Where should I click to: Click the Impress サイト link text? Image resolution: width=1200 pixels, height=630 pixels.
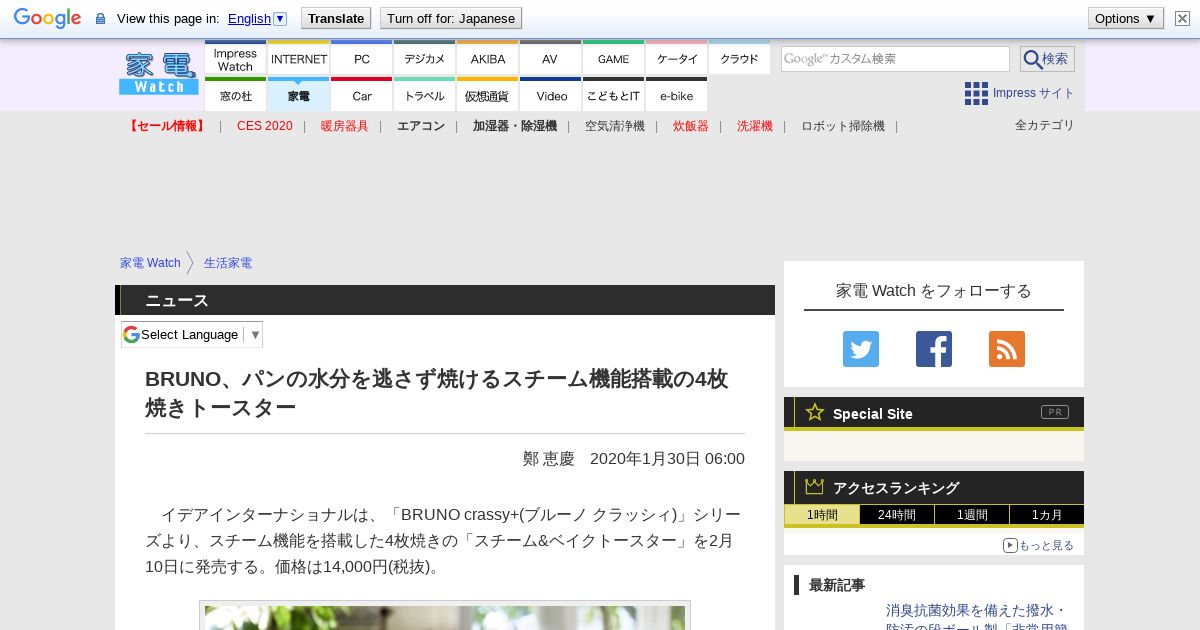point(1034,93)
